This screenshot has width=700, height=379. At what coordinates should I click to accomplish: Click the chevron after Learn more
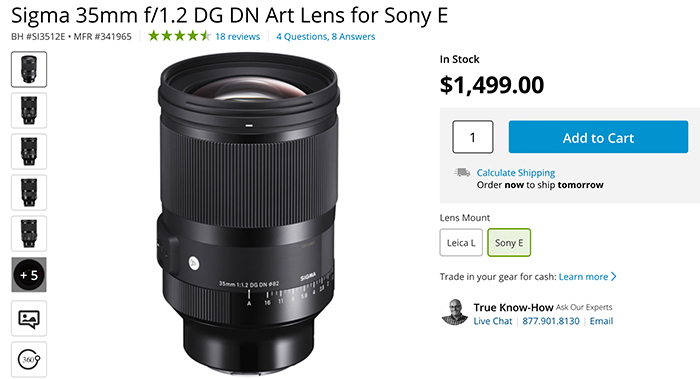614,277
